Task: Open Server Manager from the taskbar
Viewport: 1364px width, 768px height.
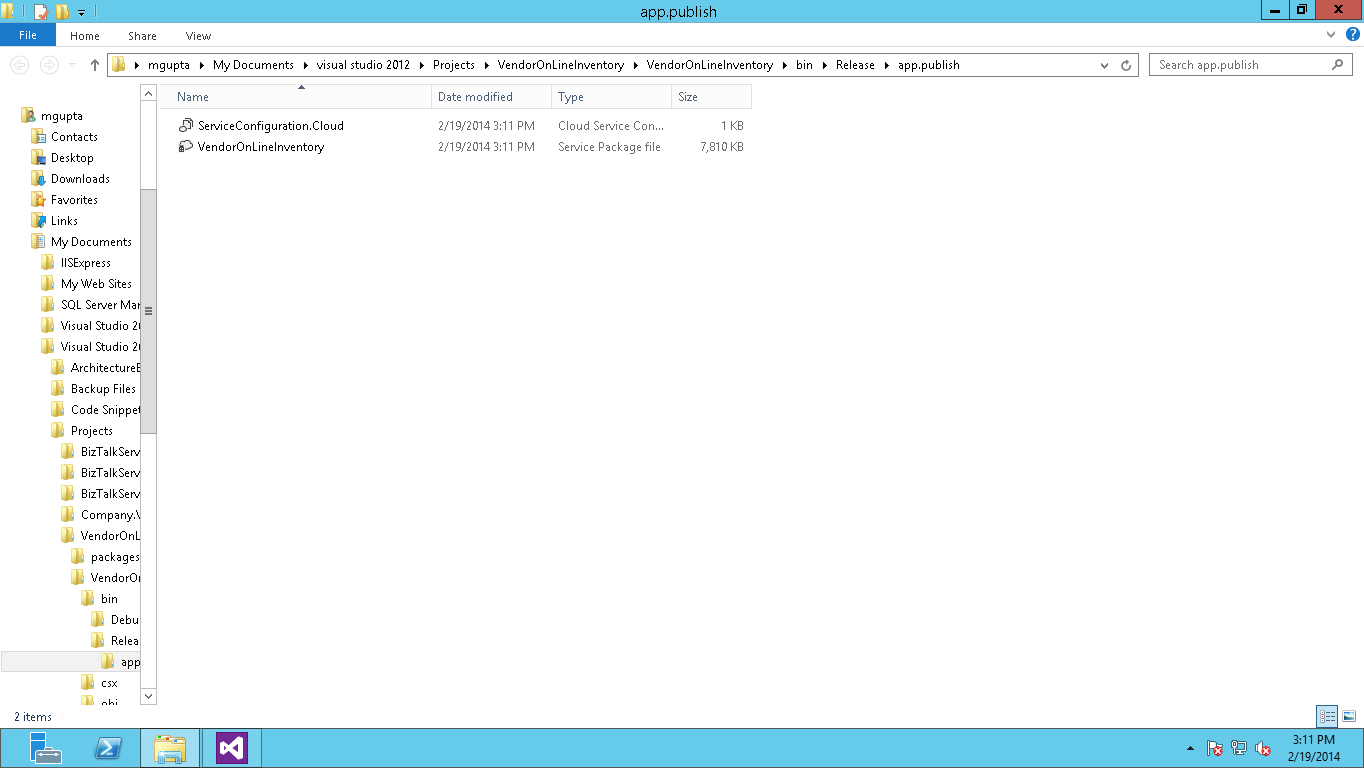Action: pyautogui.click(x=45, y=748)
